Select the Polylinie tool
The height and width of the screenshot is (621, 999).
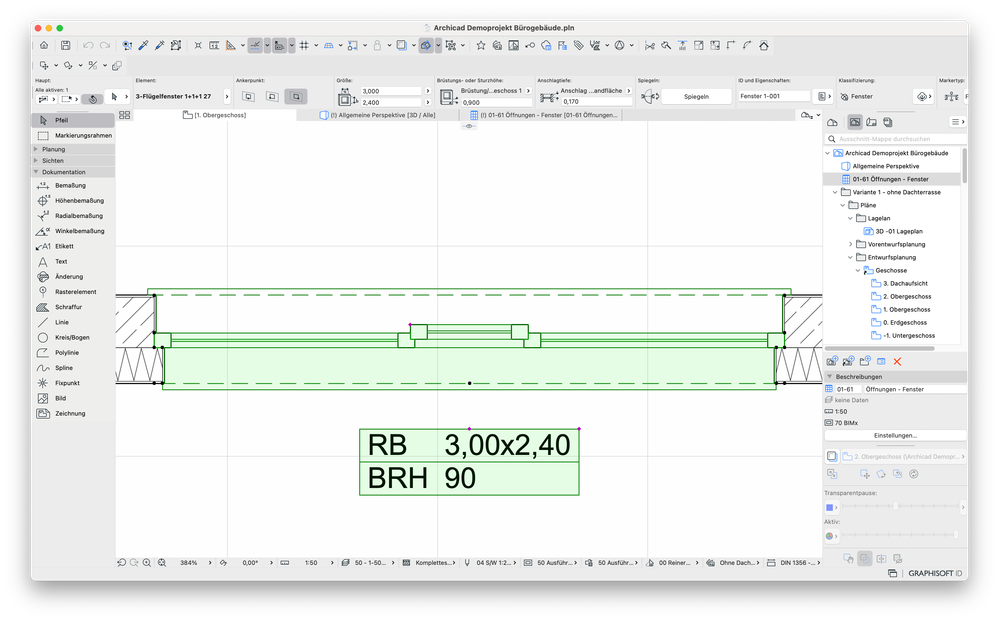click(73, 352)
